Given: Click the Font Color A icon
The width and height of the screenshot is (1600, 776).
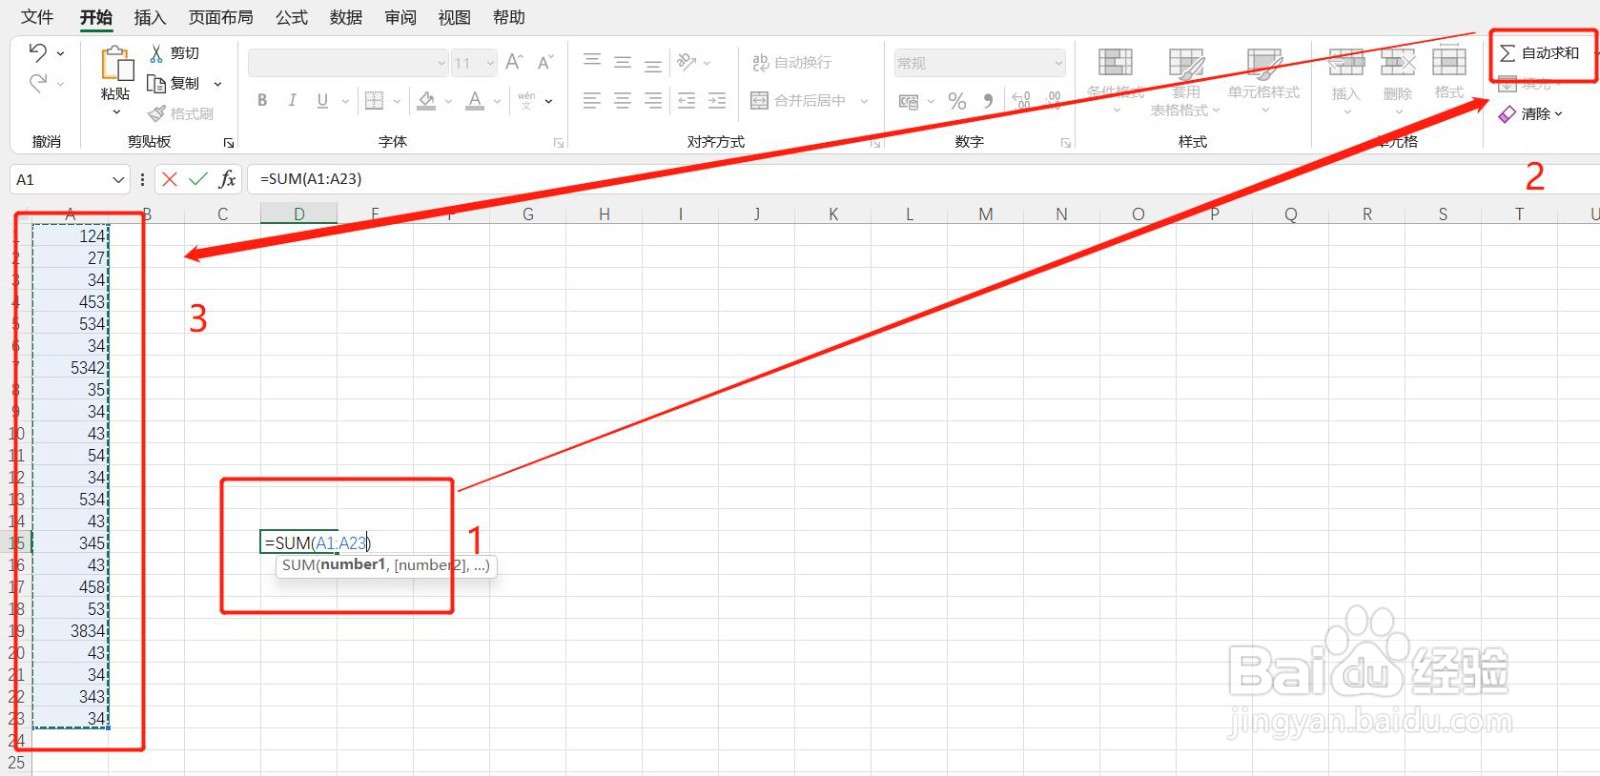Looking at the screenshot, I should pyautogui.click(x=475, y=100).
